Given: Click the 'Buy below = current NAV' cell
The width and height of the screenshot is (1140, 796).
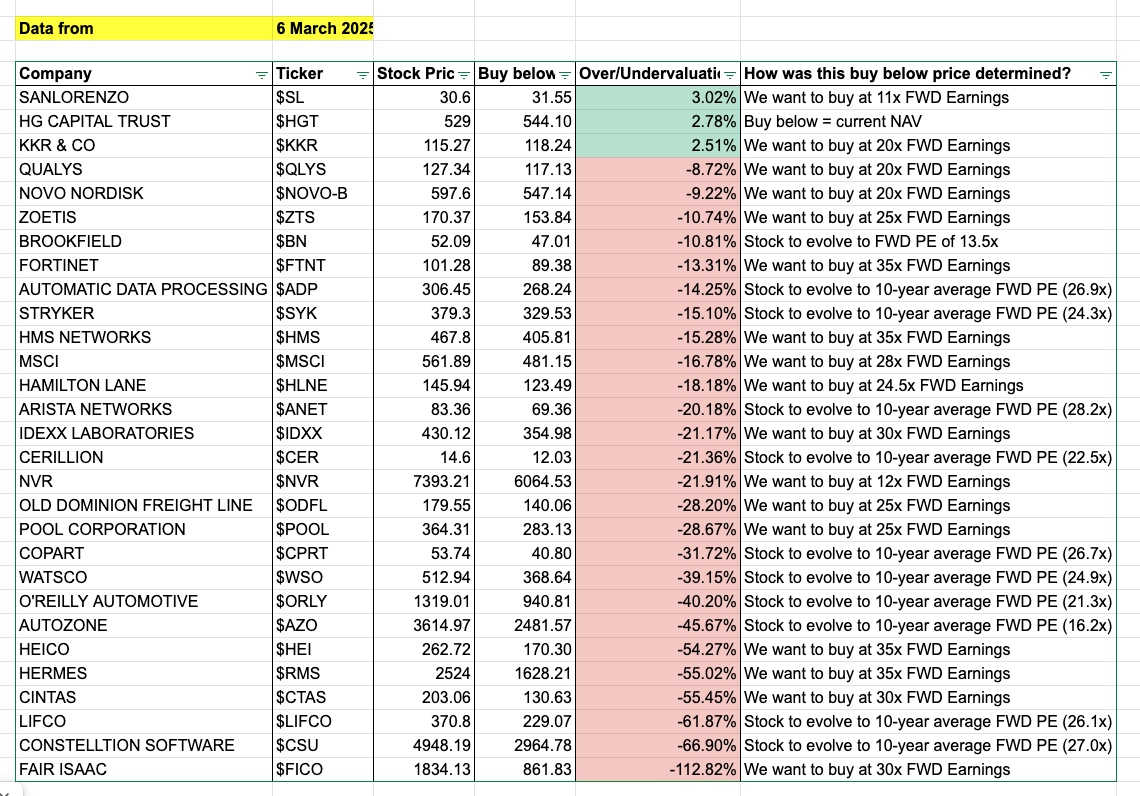Looking at the screenshot, I should pos(928,121).
